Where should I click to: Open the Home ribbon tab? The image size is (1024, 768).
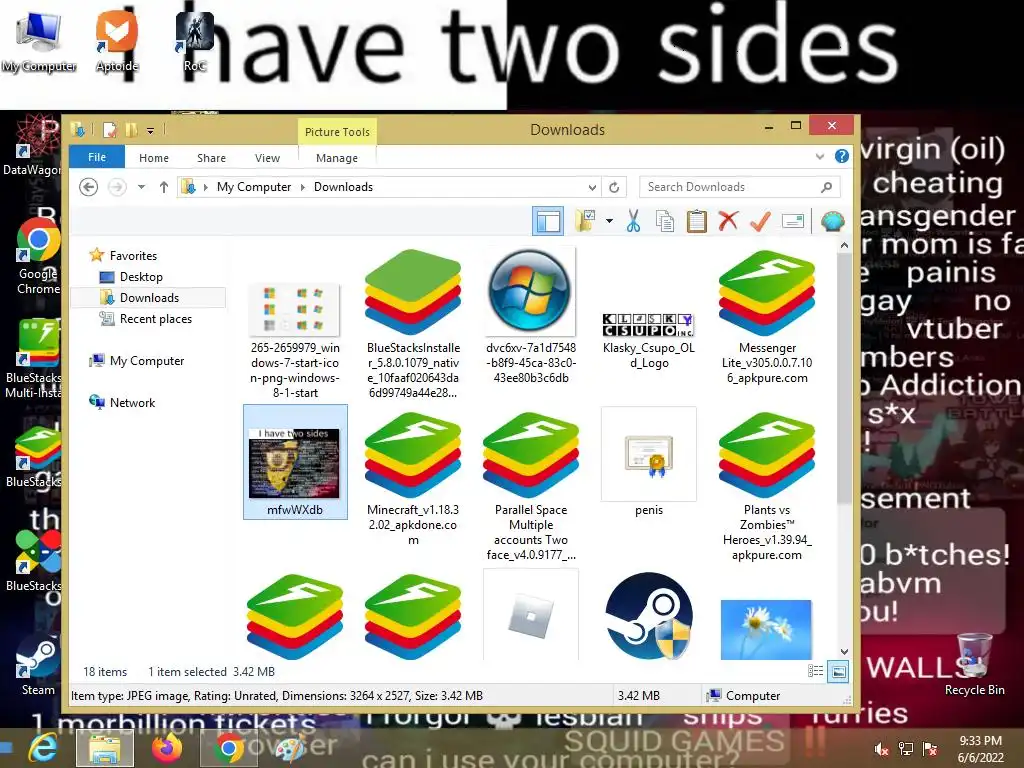click(153, 158)
